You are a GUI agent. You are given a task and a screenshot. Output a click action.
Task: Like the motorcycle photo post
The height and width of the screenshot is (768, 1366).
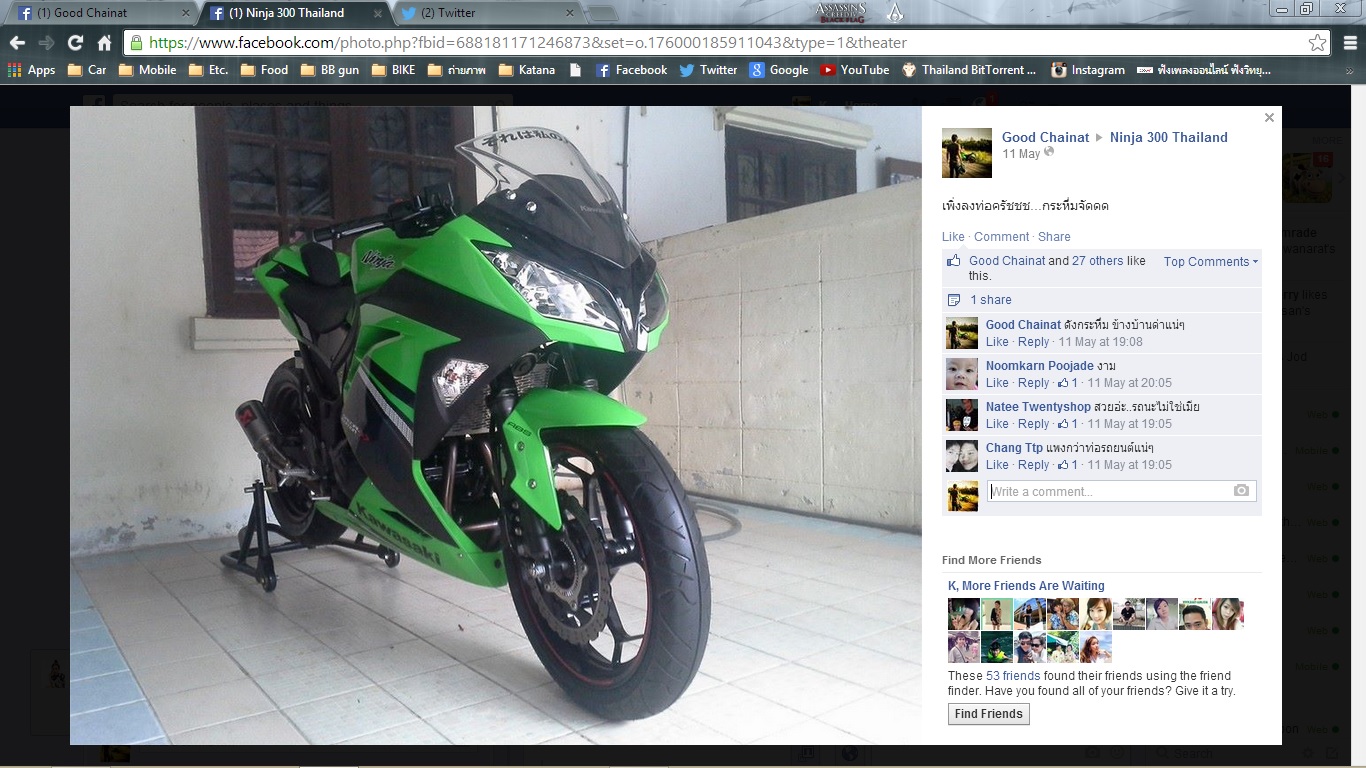[953, 237]
